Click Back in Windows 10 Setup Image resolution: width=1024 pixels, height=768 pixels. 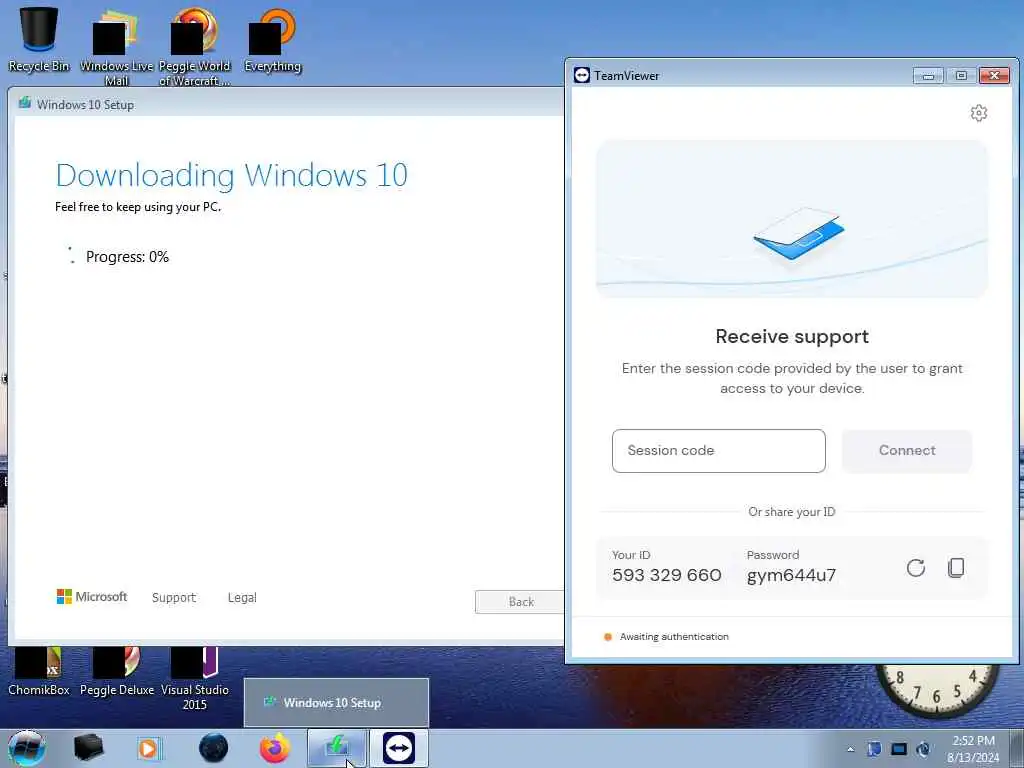pyautogui.click(x=520, y=602)
